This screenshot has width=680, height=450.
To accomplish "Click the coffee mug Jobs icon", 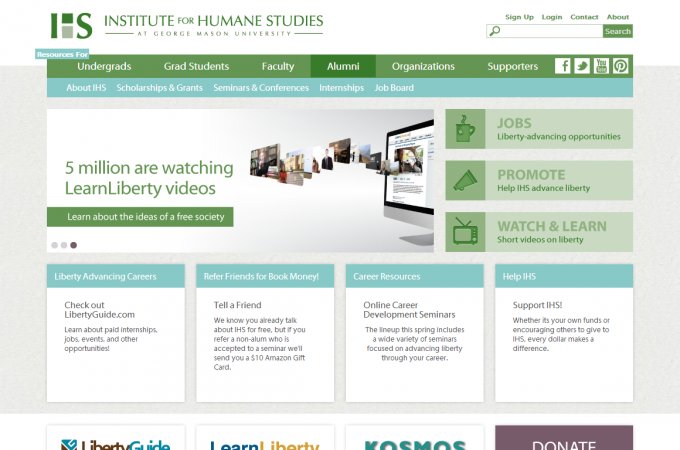I will point(465,129).
